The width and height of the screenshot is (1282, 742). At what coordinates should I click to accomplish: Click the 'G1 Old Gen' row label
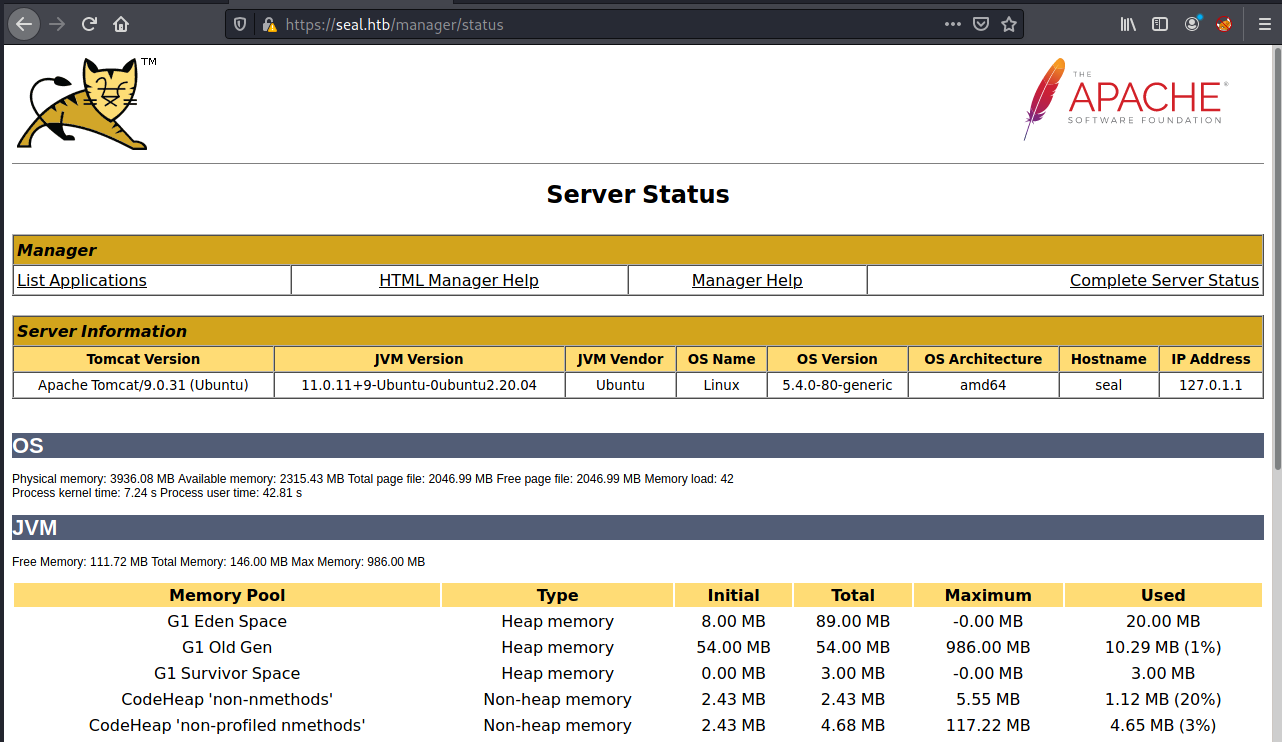[x=227, y=647]
